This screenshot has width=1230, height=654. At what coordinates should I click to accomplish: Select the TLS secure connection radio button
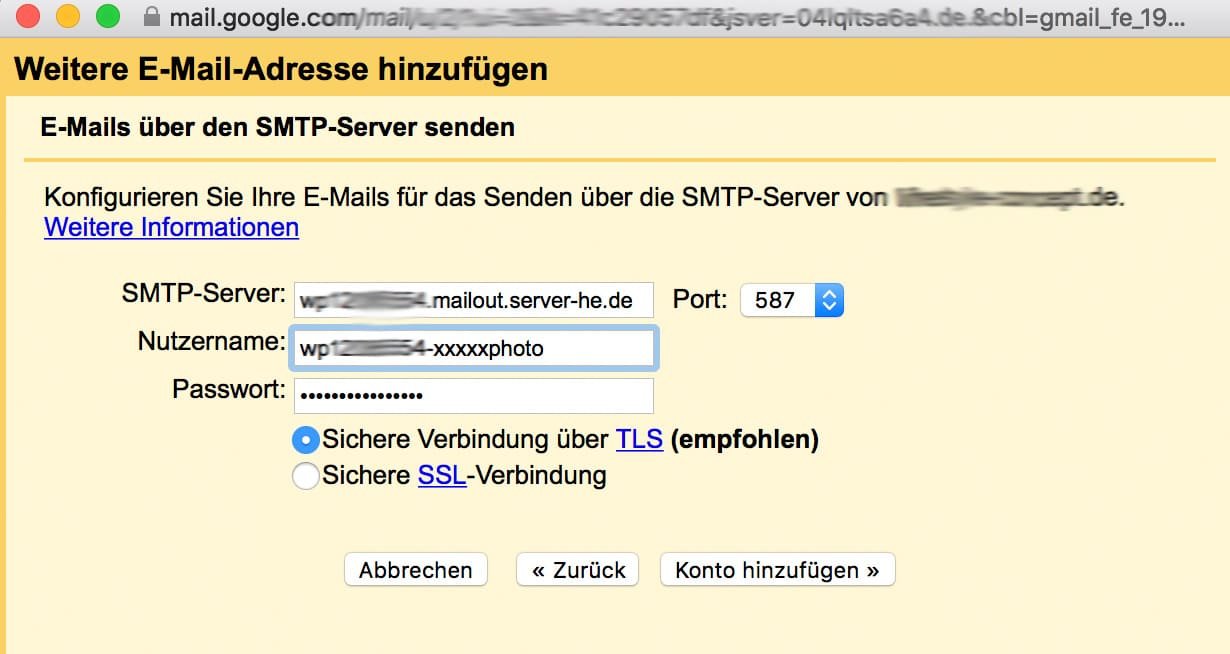(x=306, y=440)
